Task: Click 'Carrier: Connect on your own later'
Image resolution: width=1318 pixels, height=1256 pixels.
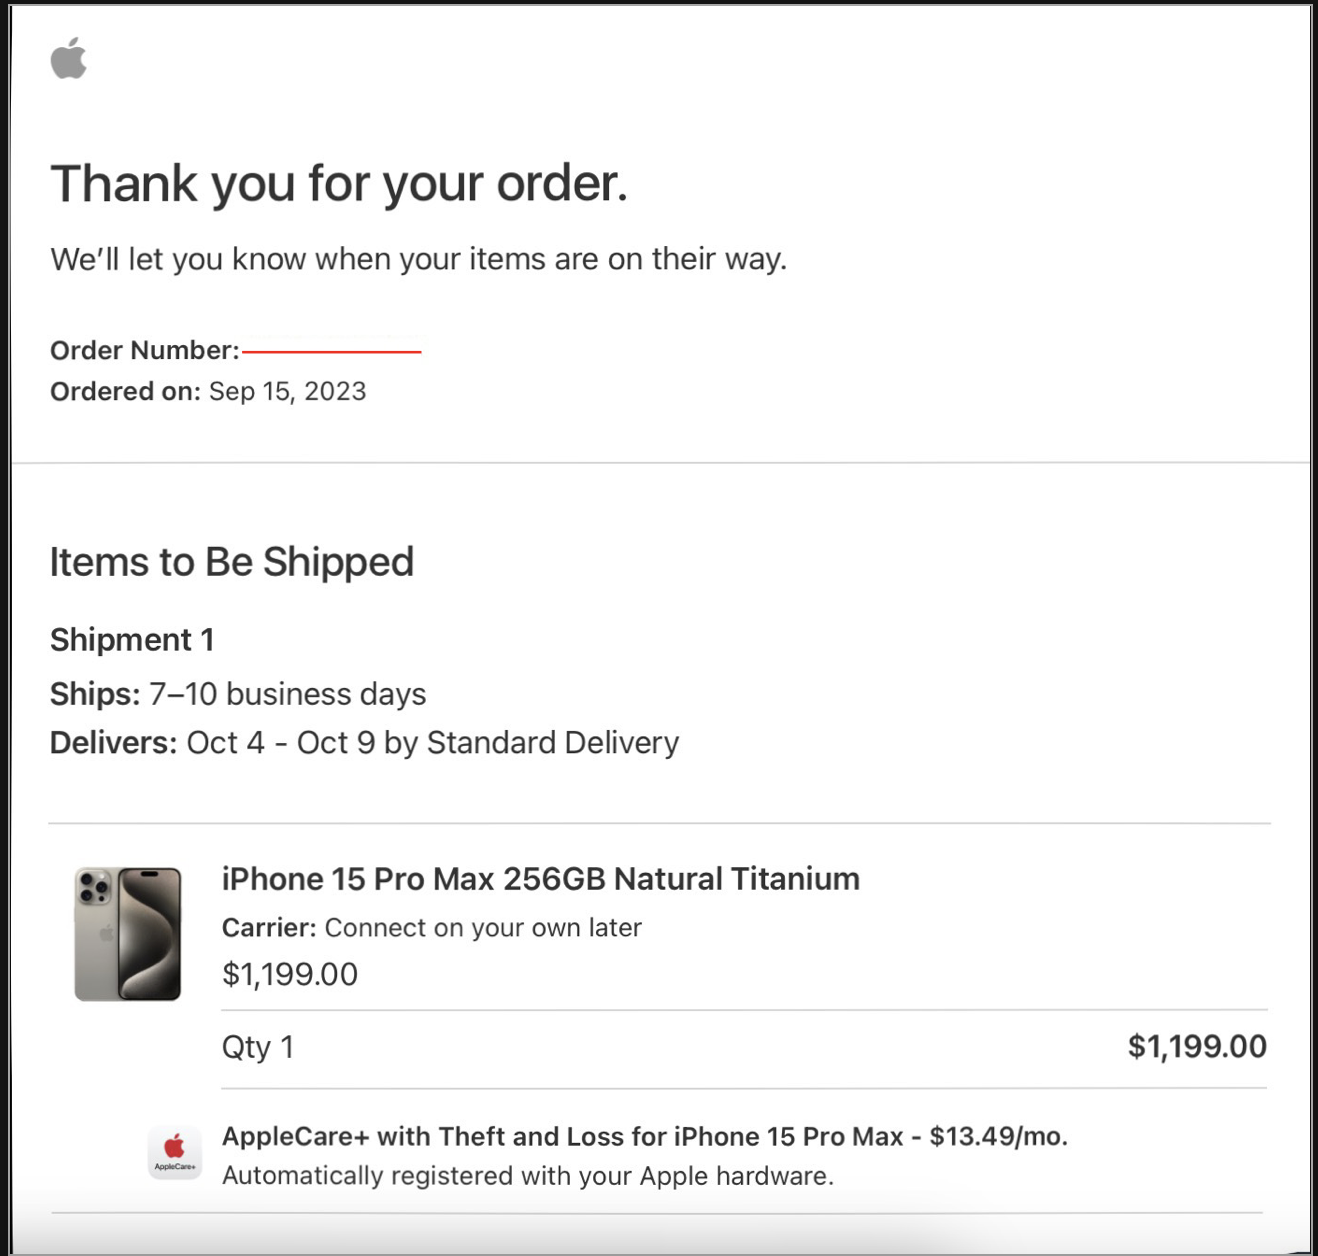Action: [432, 928]
